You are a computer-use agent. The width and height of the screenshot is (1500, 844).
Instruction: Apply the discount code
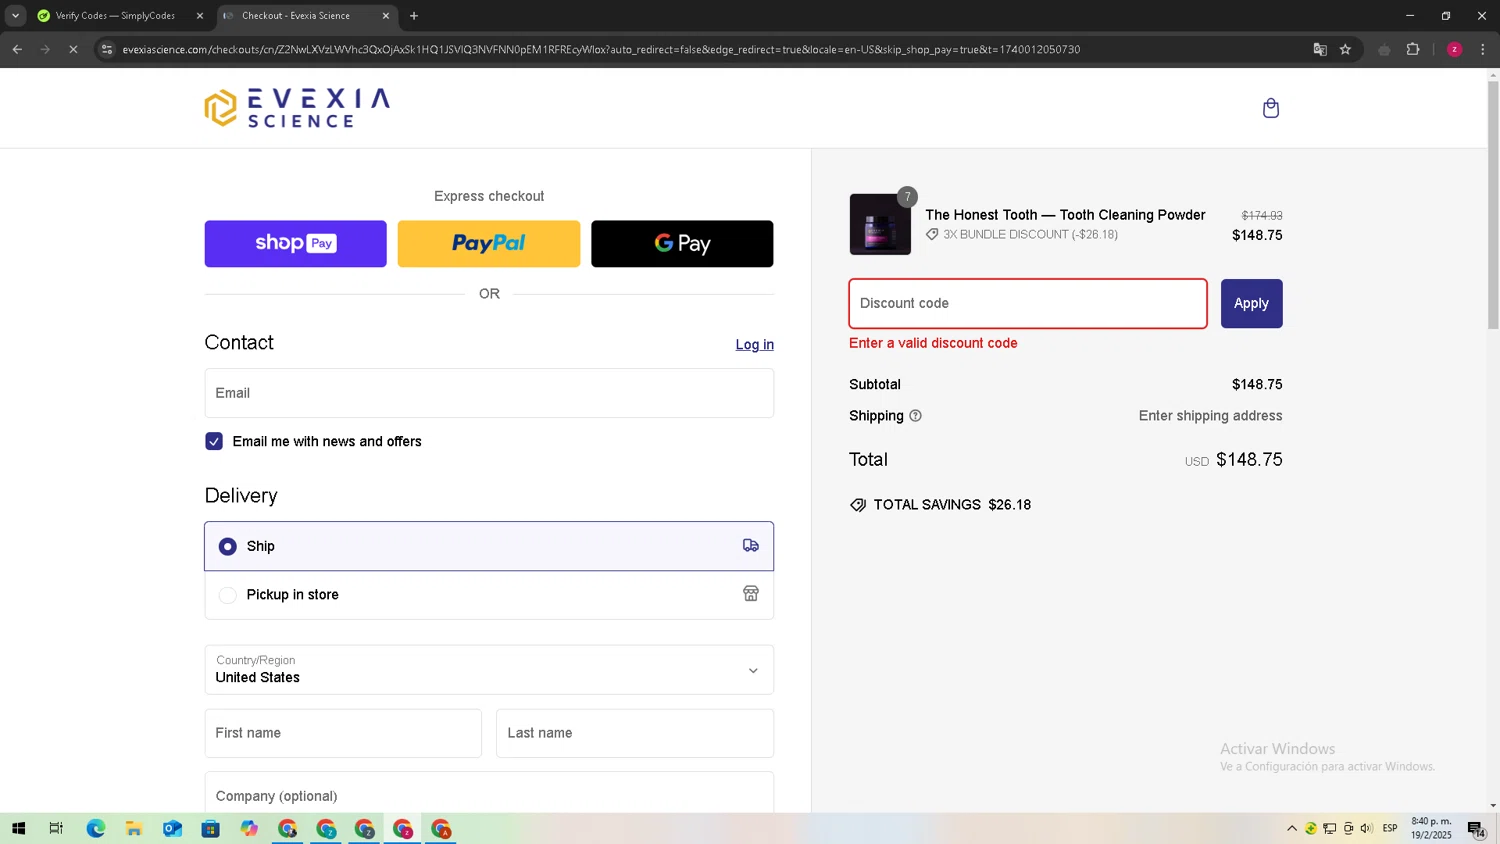(1251, 304)
